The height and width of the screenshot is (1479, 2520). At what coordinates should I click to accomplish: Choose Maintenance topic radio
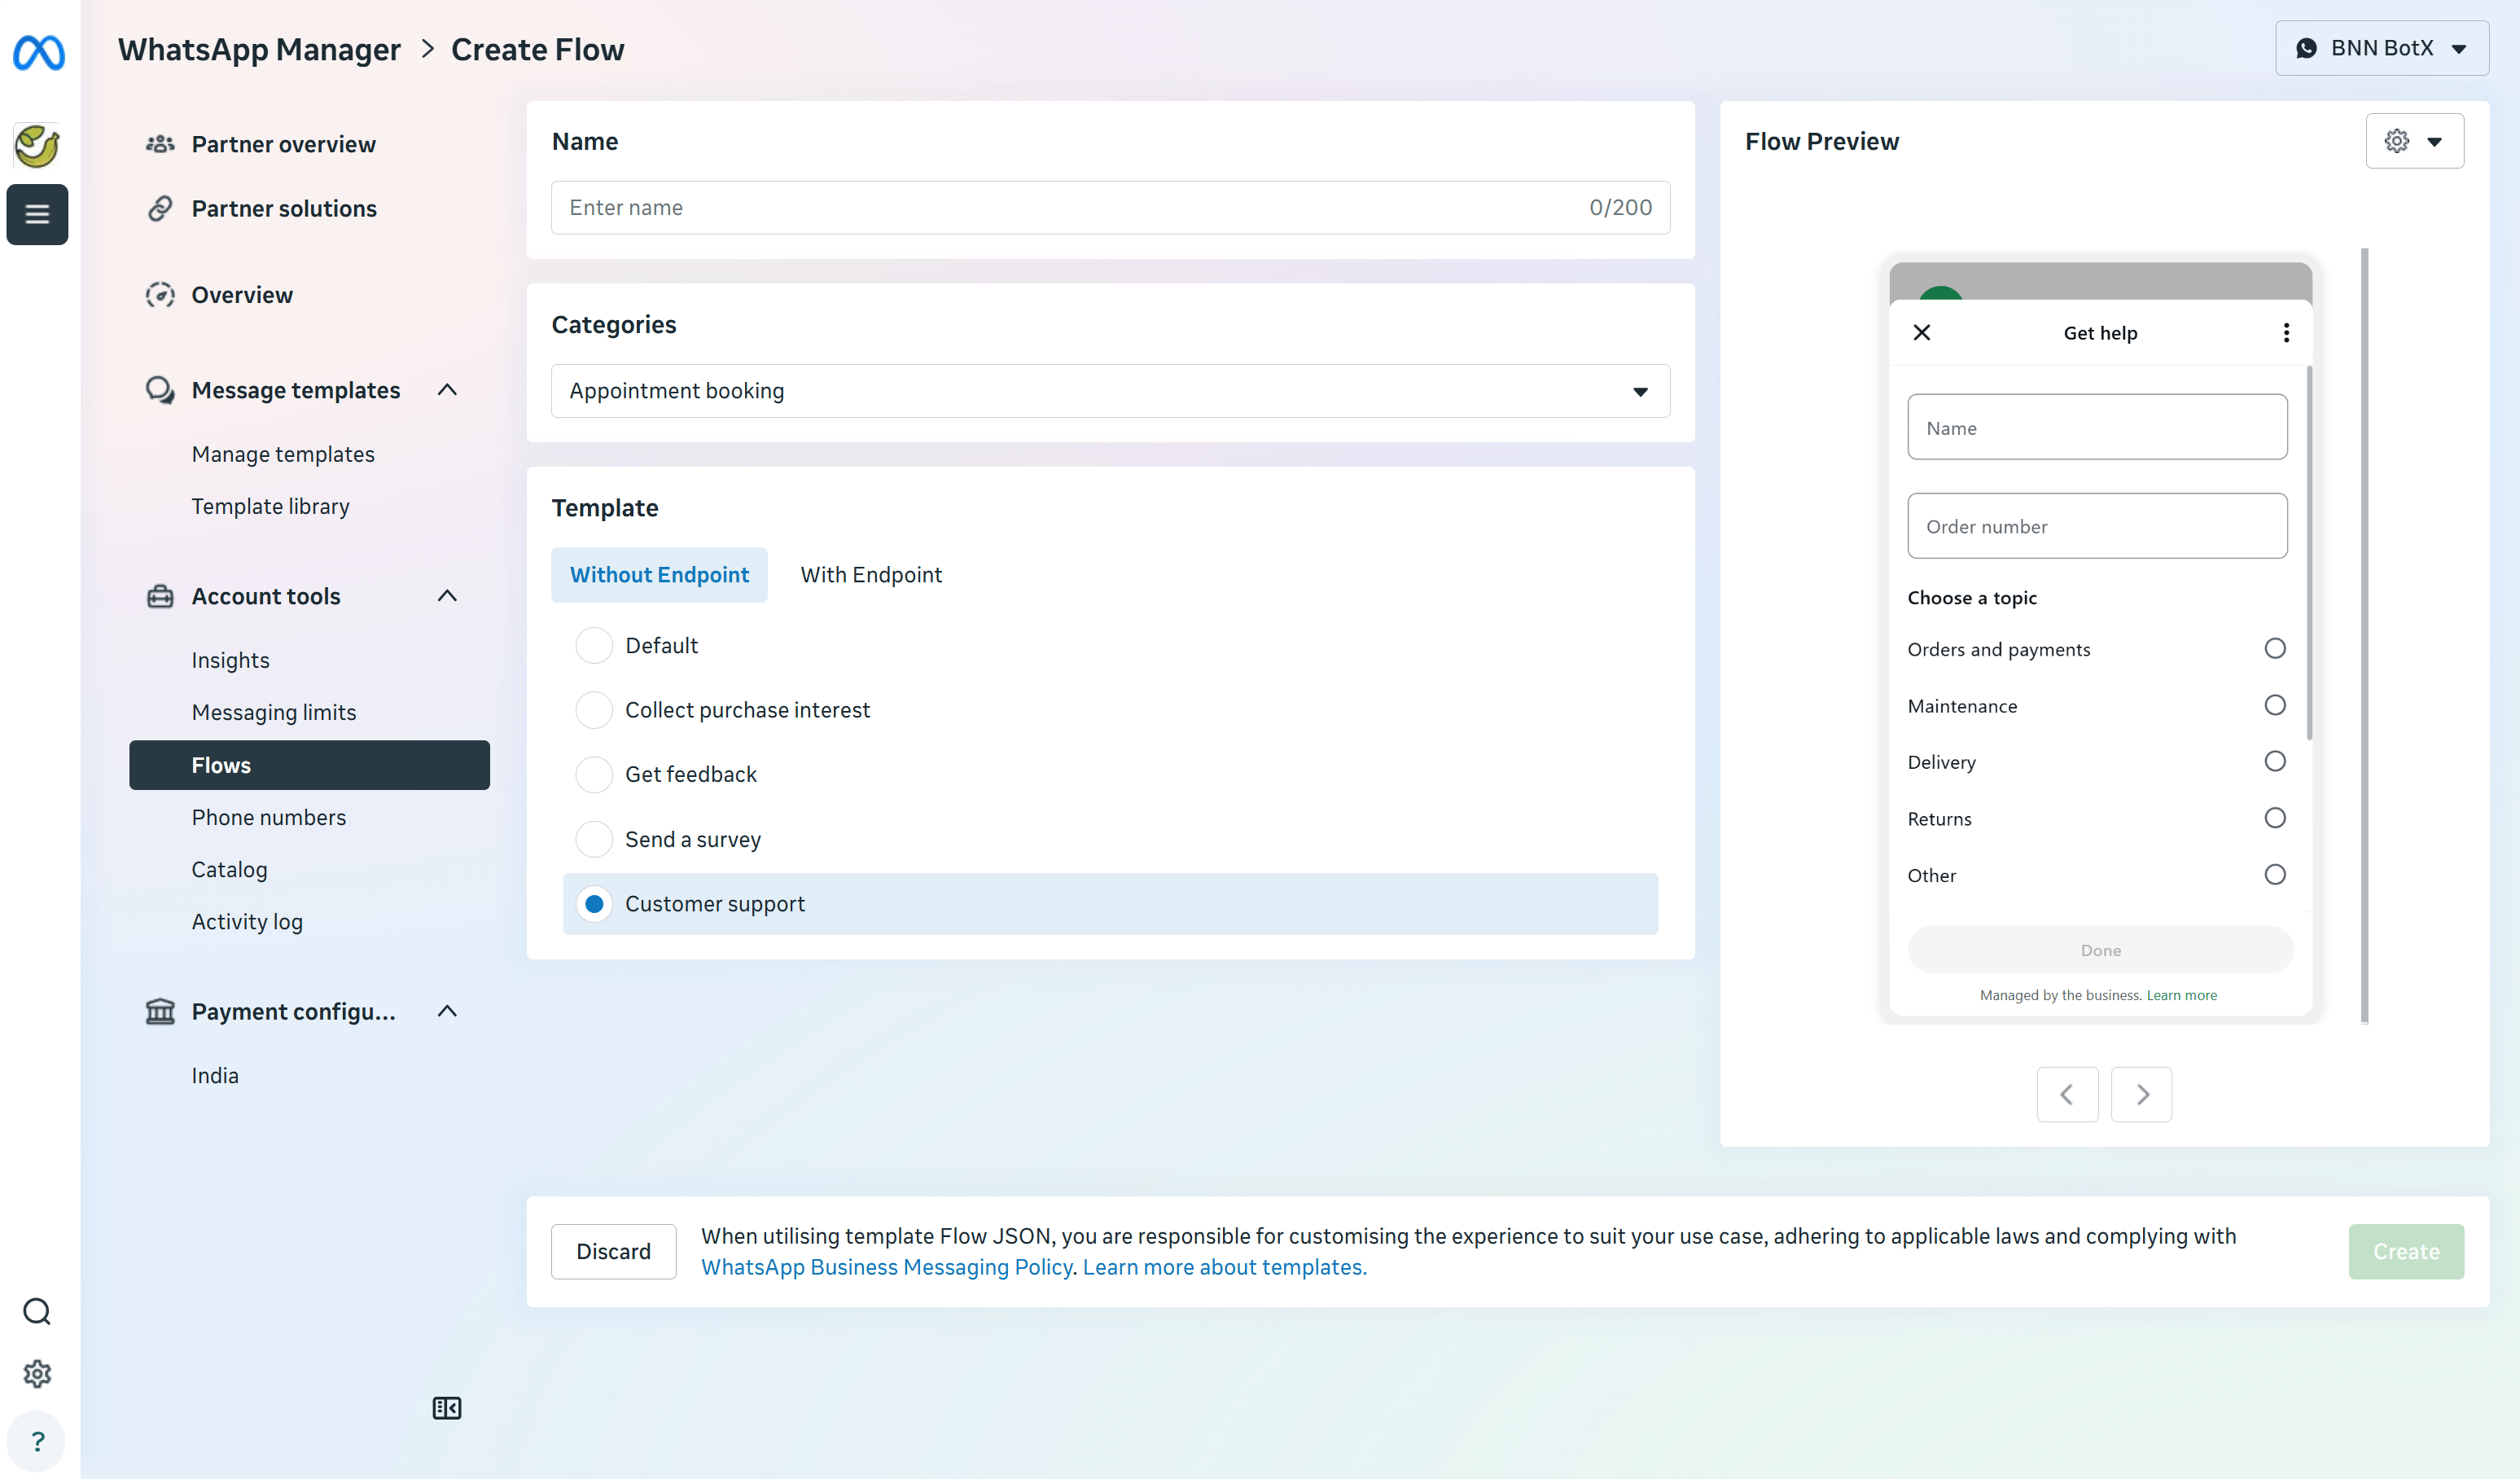click(2274, 705)
